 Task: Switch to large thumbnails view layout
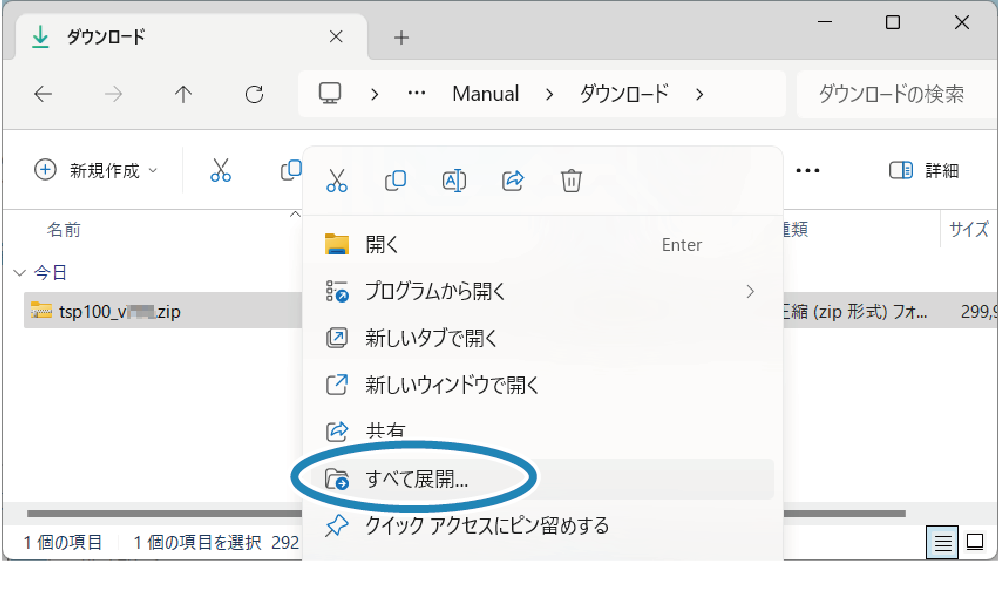pyautogui.click(x=974, y=543)
